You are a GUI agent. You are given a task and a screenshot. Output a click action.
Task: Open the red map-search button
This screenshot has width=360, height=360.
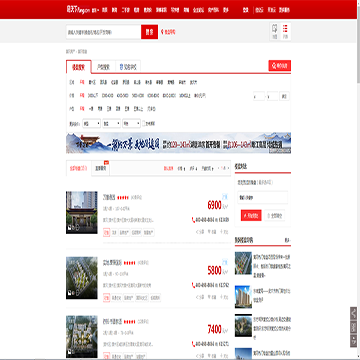click(x=280, y=66)
